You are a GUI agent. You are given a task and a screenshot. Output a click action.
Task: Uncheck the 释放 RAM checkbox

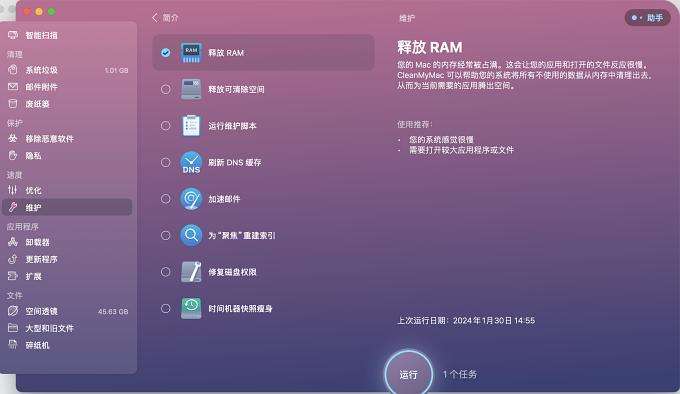[x=166, y=52]
